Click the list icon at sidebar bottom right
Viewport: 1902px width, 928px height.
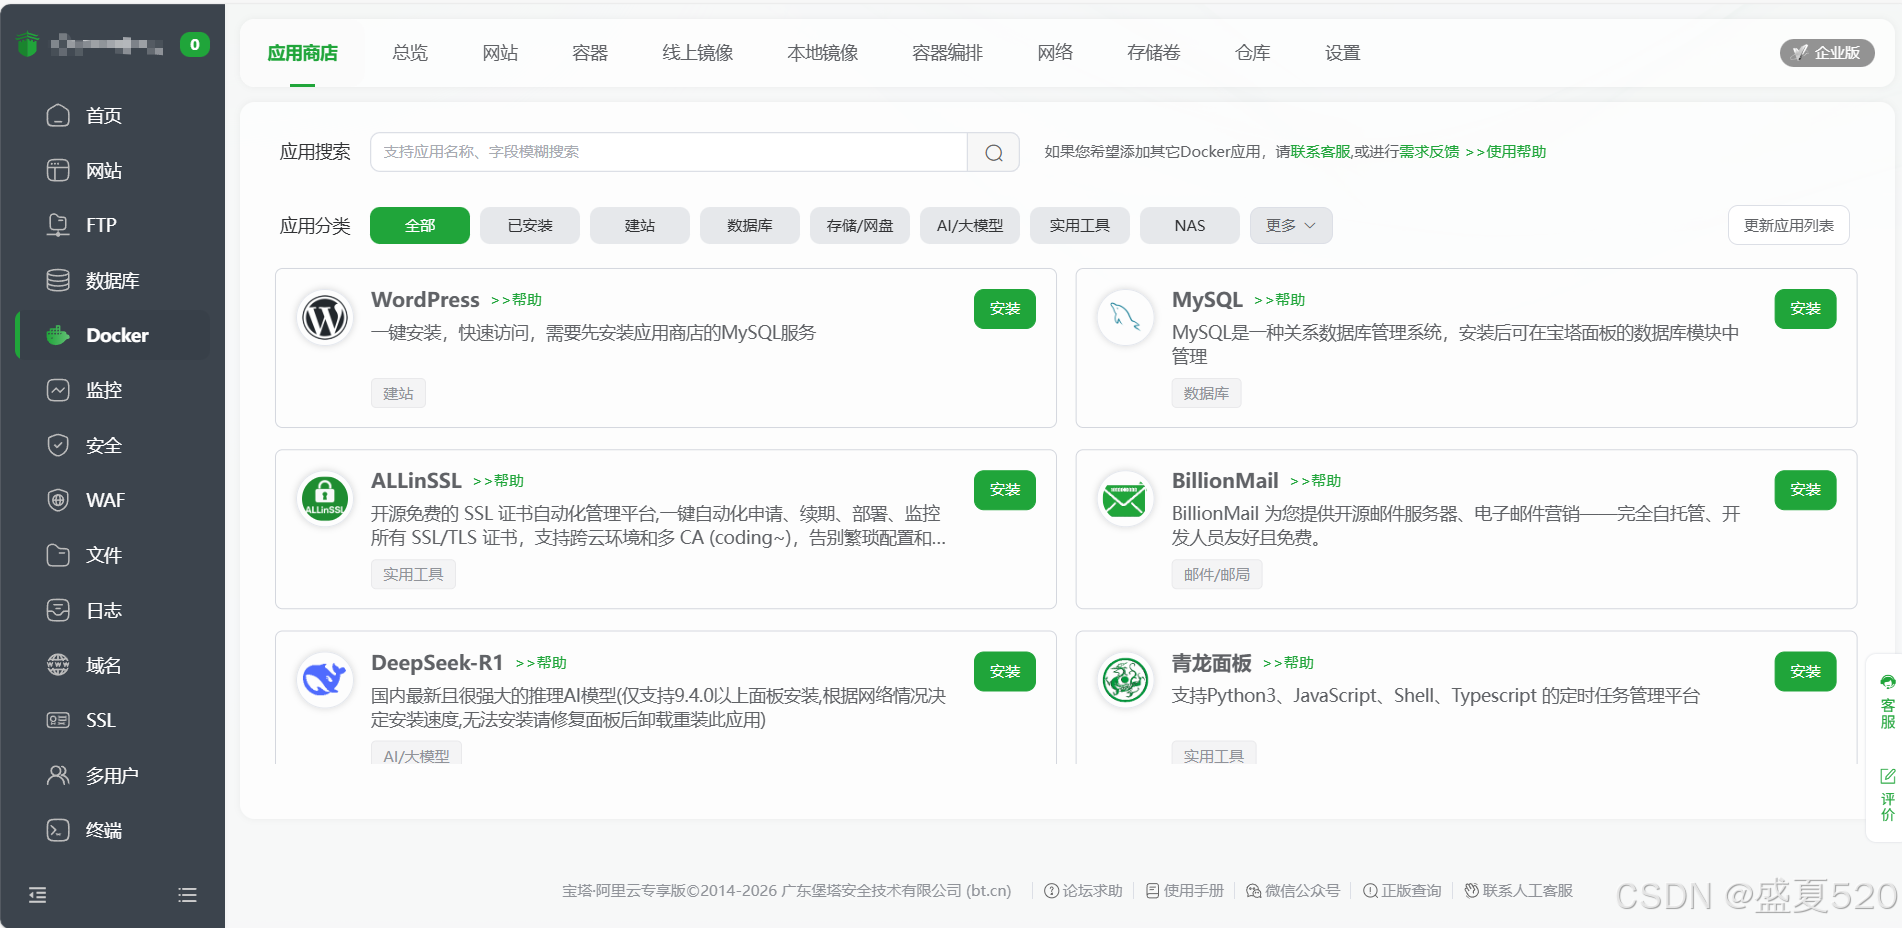click(x=187, y=895)
